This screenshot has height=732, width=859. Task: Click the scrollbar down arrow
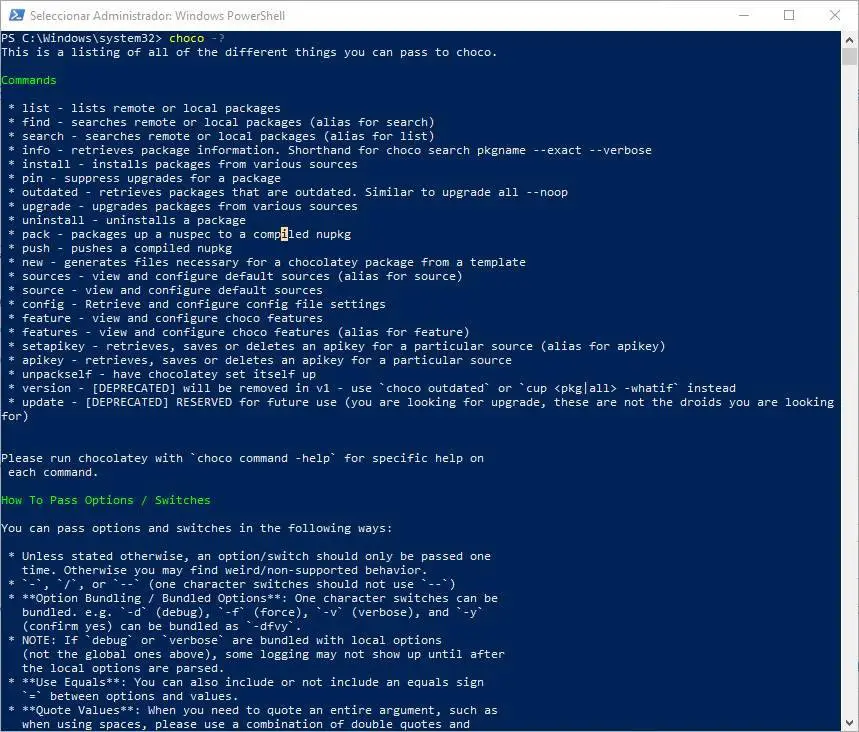click(x=849, y=723)
